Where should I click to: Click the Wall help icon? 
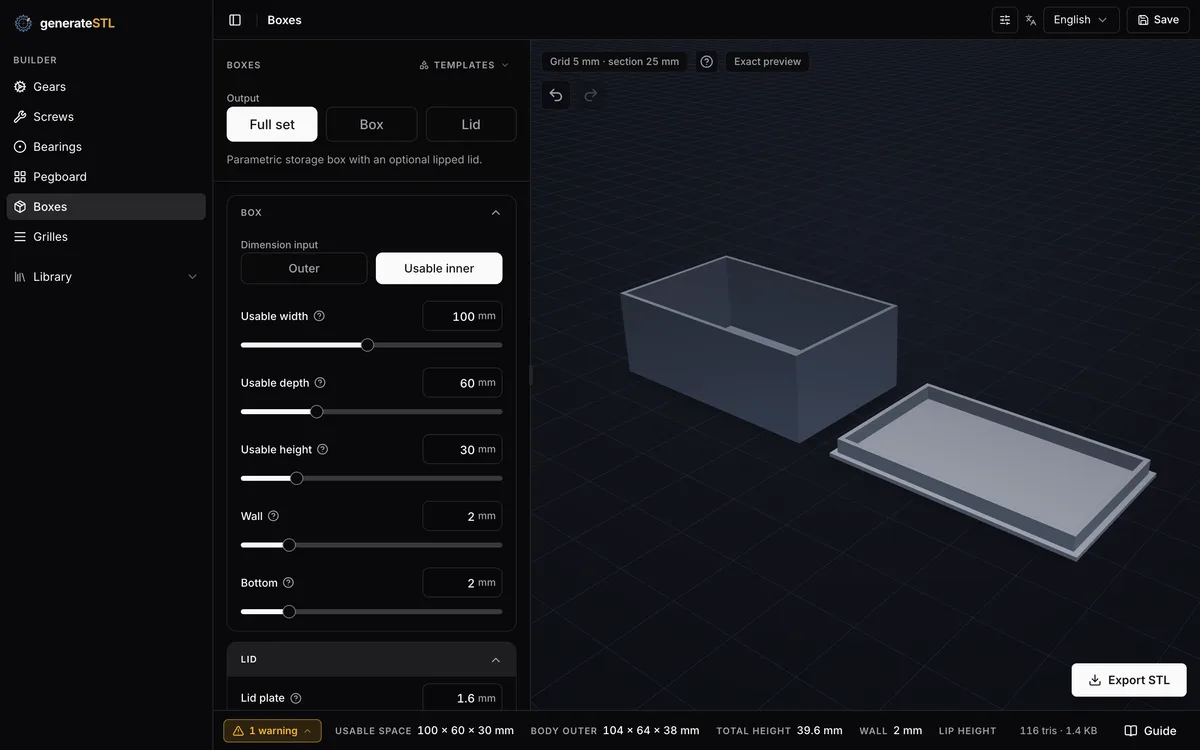click(x=273, y=516)
